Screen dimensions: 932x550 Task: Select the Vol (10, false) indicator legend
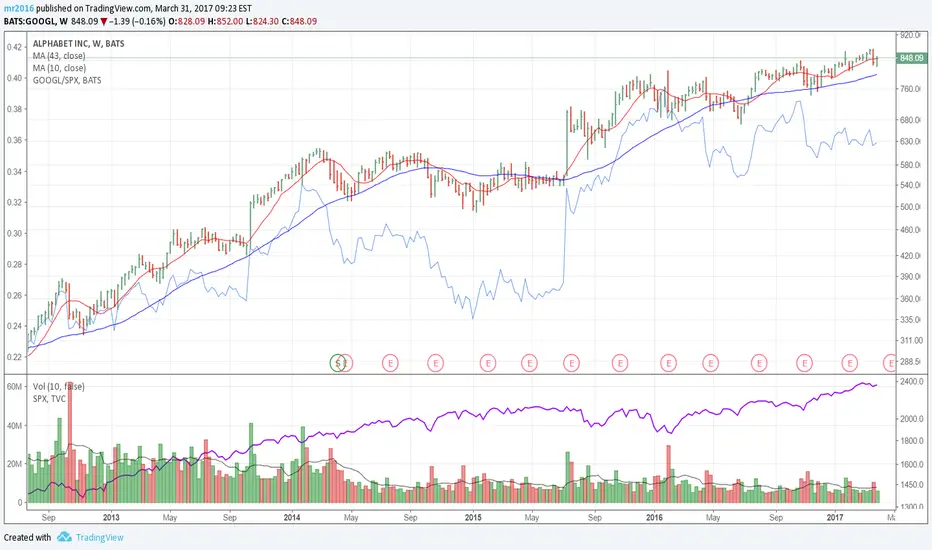click(x=58, y=386)
